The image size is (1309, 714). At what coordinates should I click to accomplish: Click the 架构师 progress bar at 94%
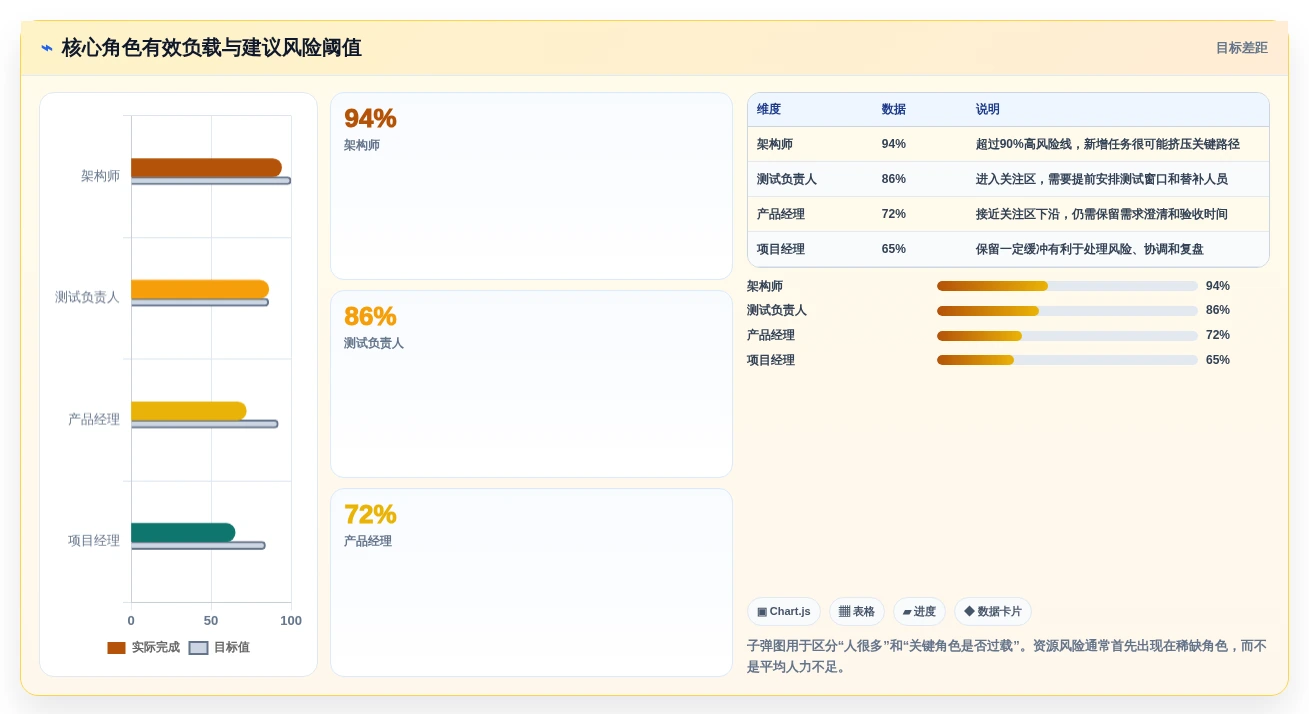[1067, 286]
